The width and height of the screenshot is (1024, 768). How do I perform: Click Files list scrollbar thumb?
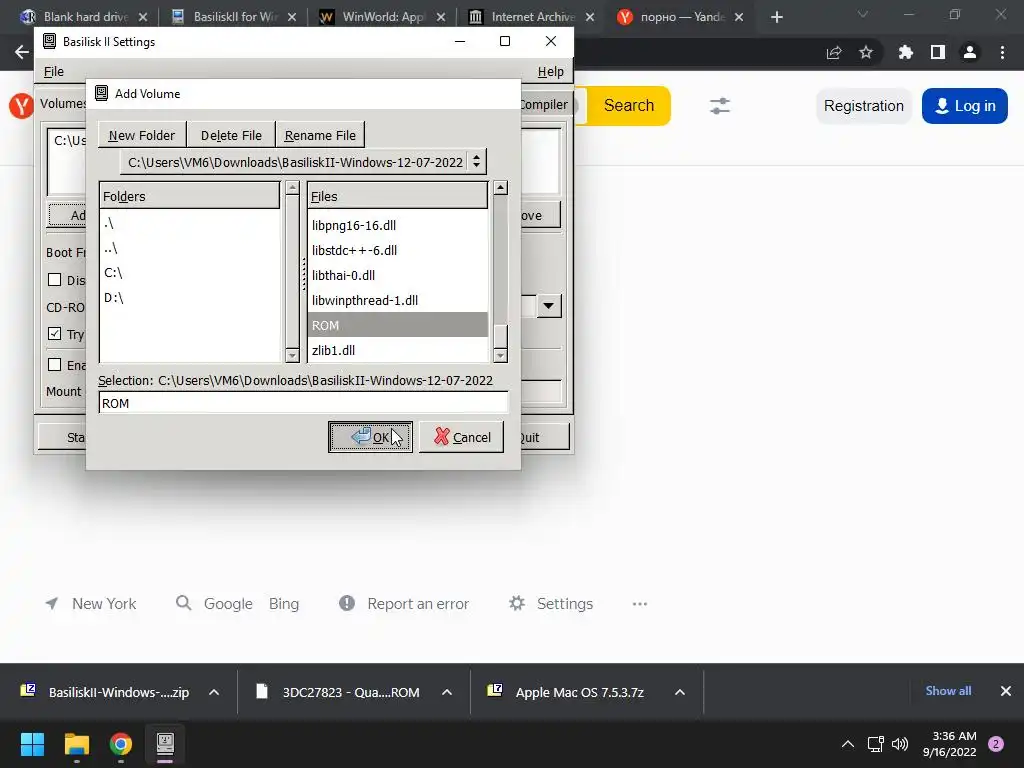coord(500,336)
